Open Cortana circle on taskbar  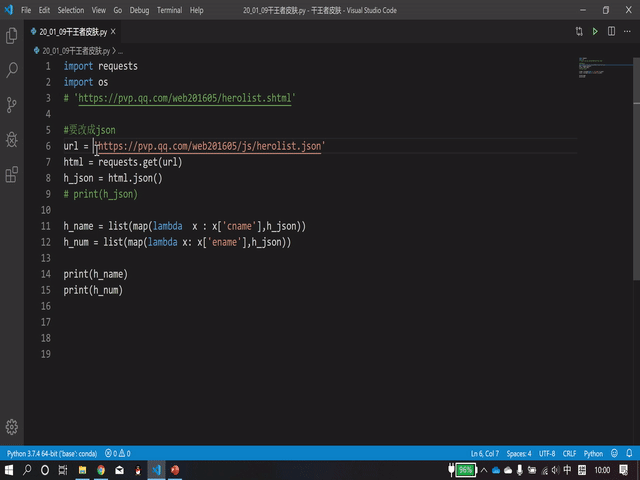(x=45, y=470)
